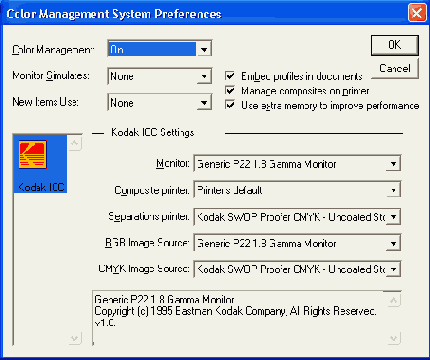Toggle Use extra memory to improve performance

(230, 105)
